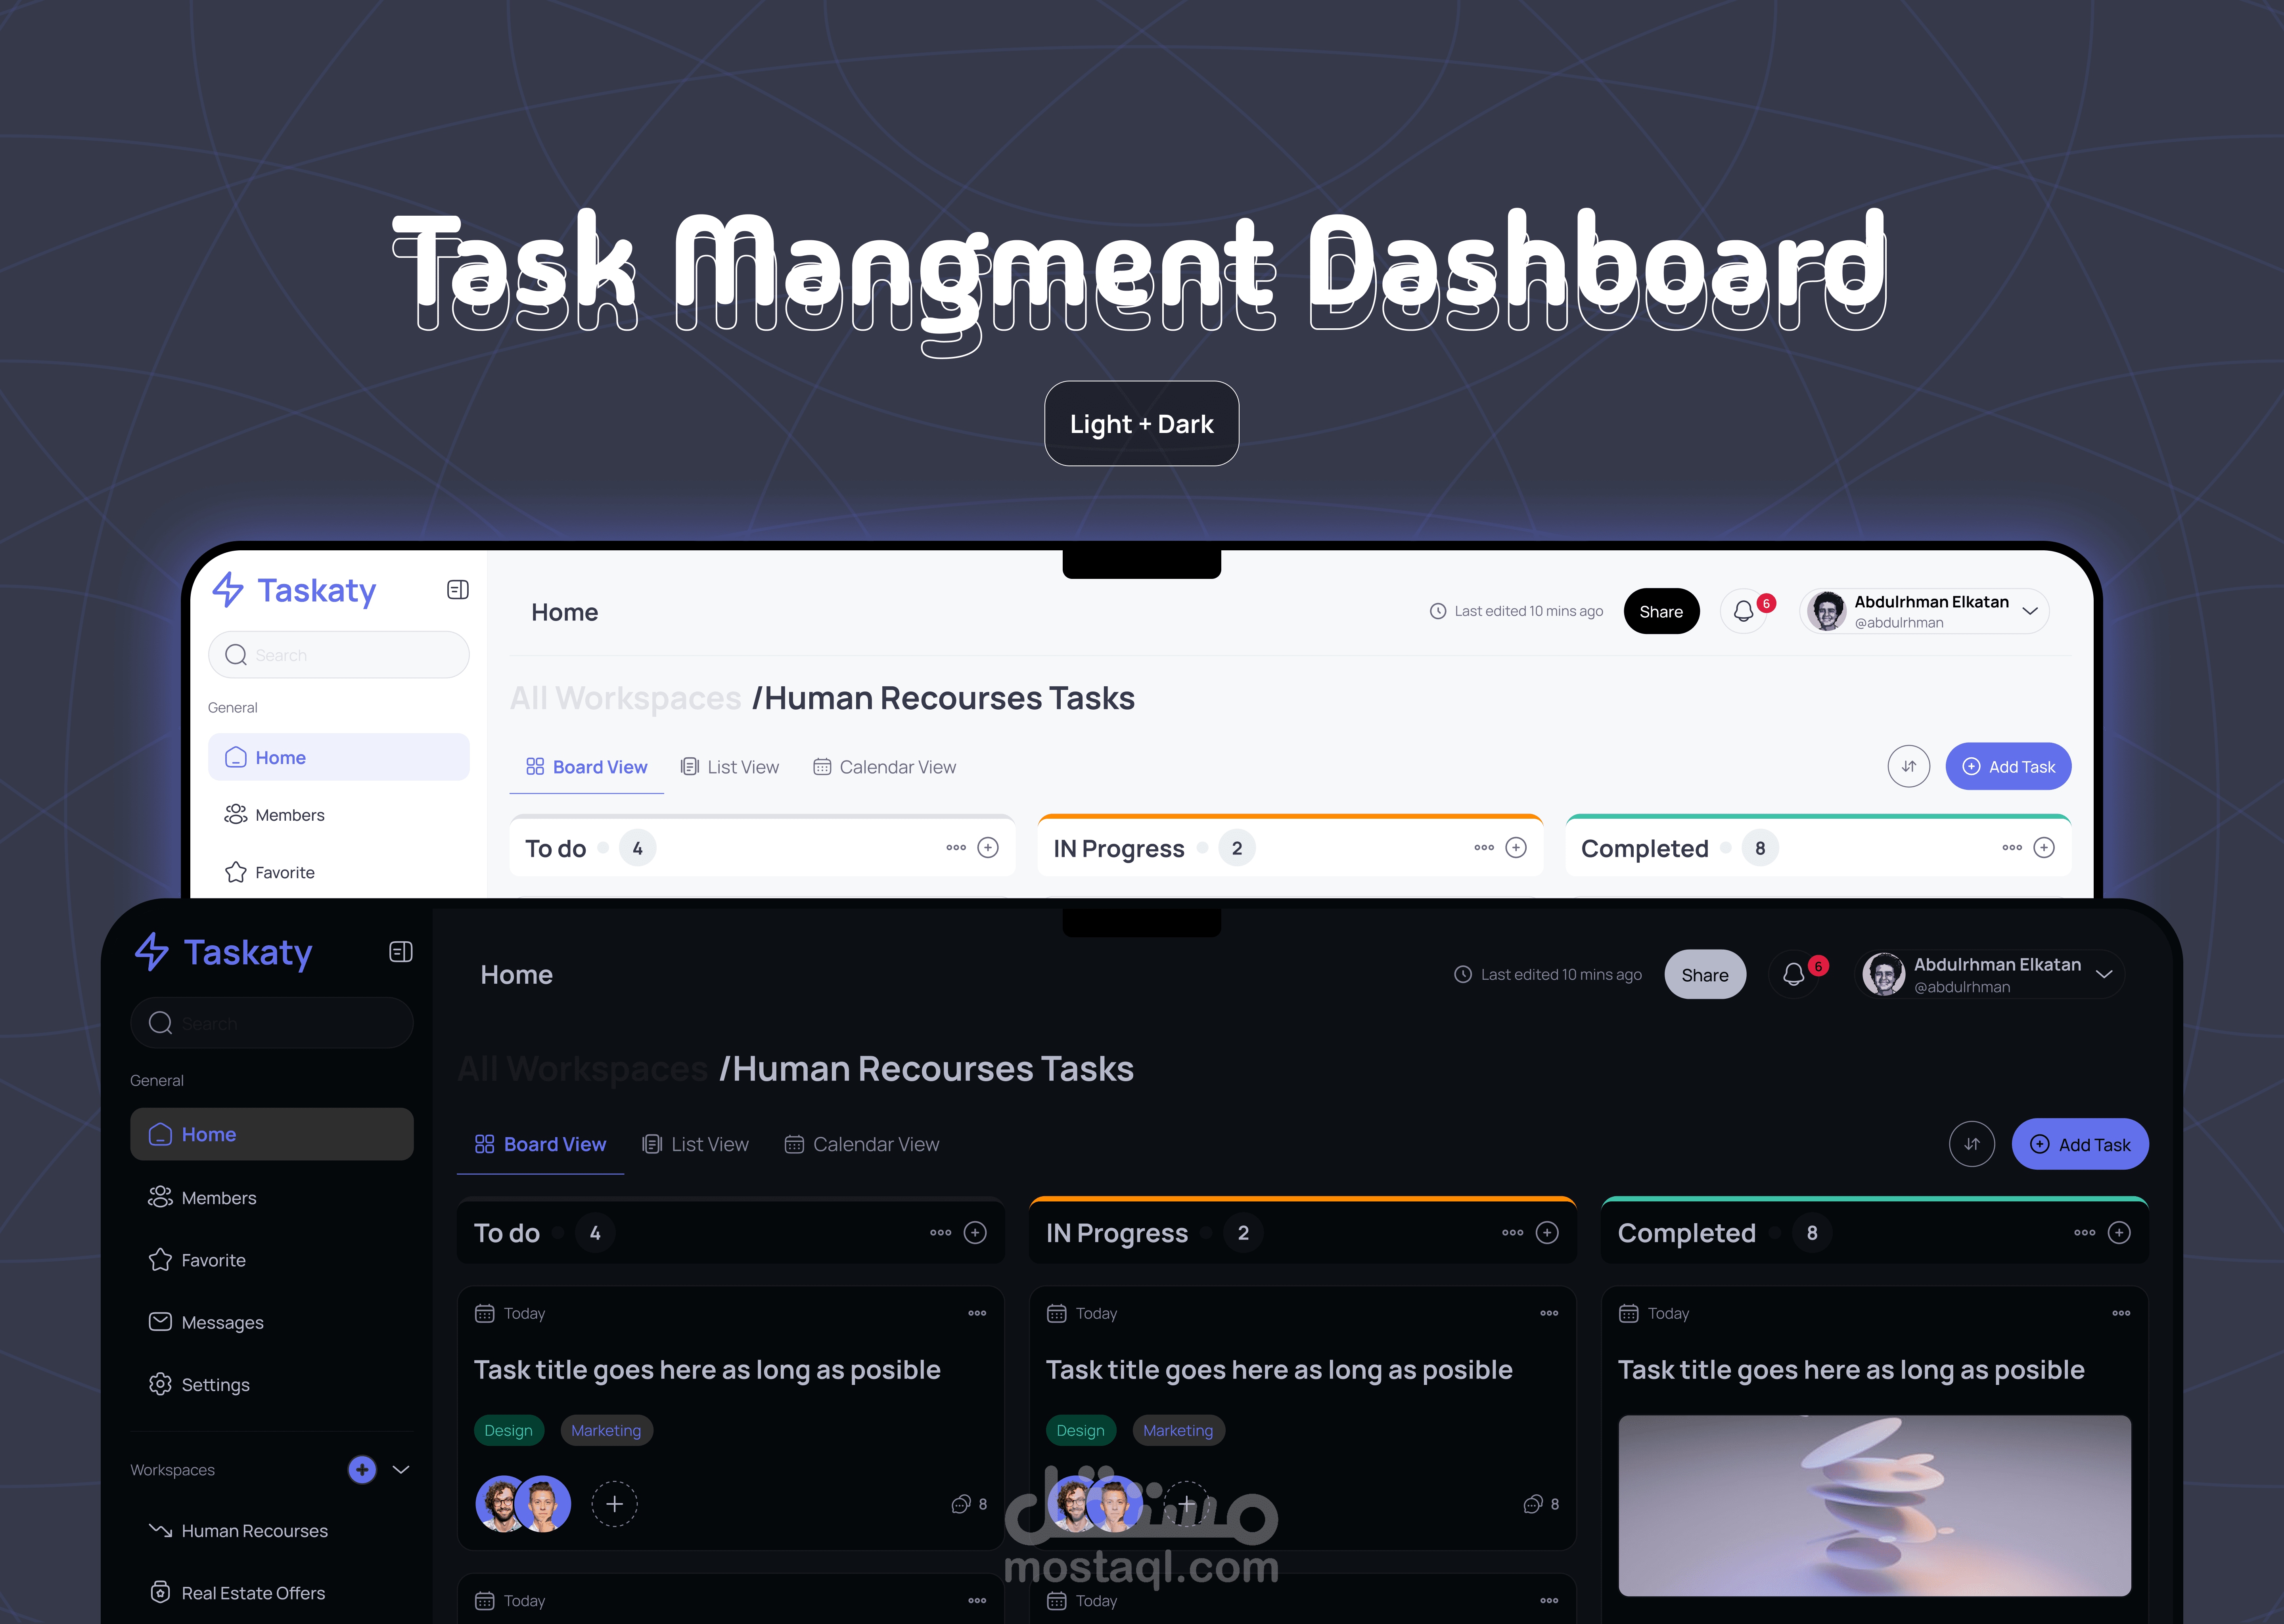This screenshot has height=1624, width=2284.
Task: Click assignee avatars on first To do card
Action: pos(523,1504)
